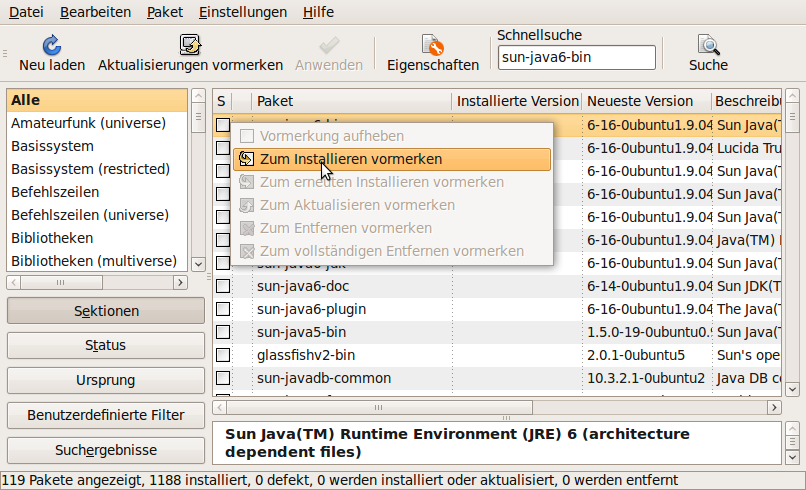The width and height of the screenshot is (806, 490).
Task: Select Basissystem (restricted) section
Action: tap(97, 169)
